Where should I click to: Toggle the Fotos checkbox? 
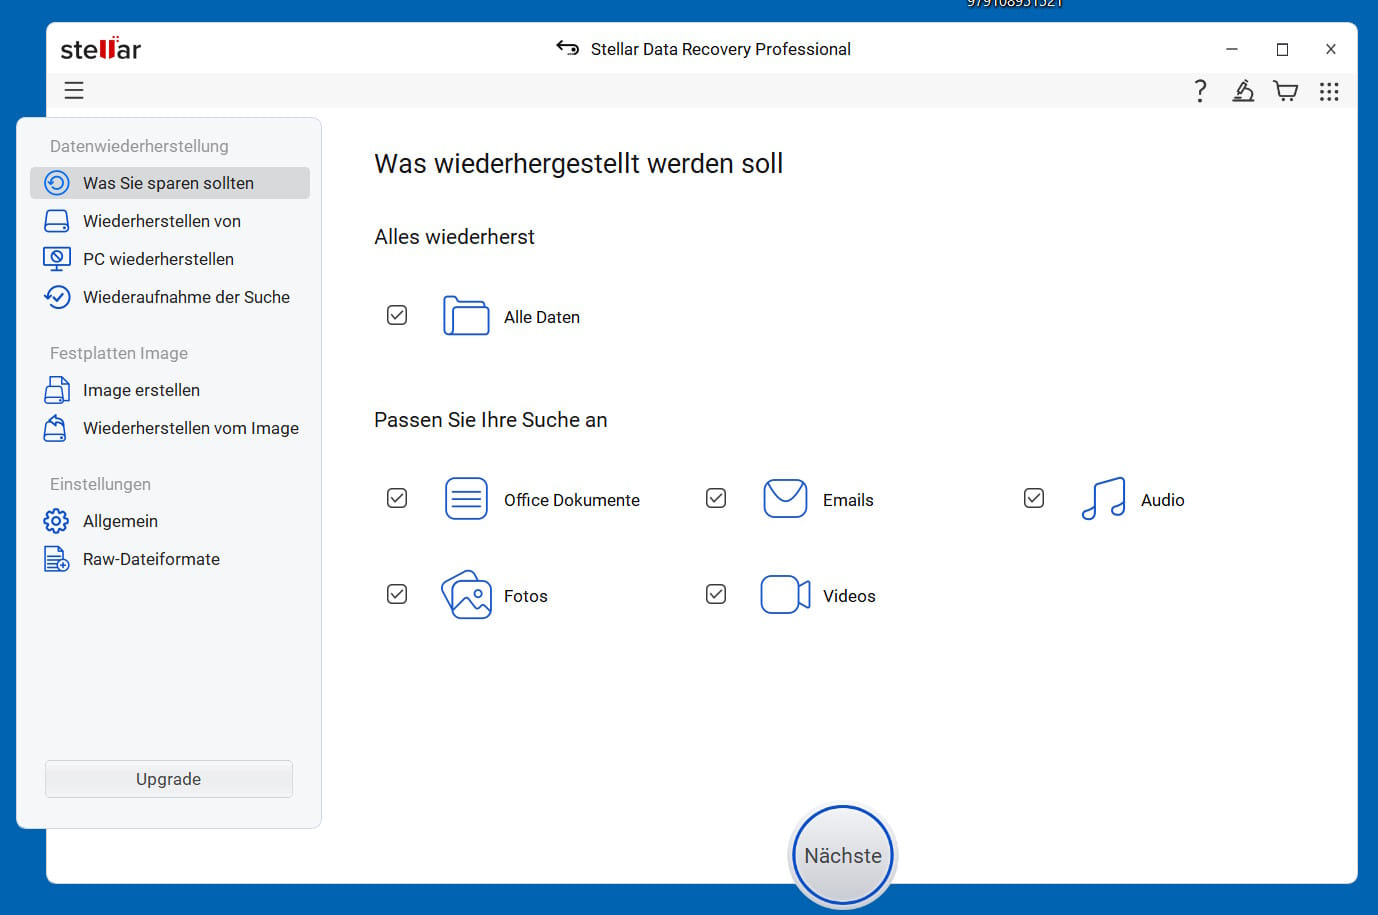(397, 595)
